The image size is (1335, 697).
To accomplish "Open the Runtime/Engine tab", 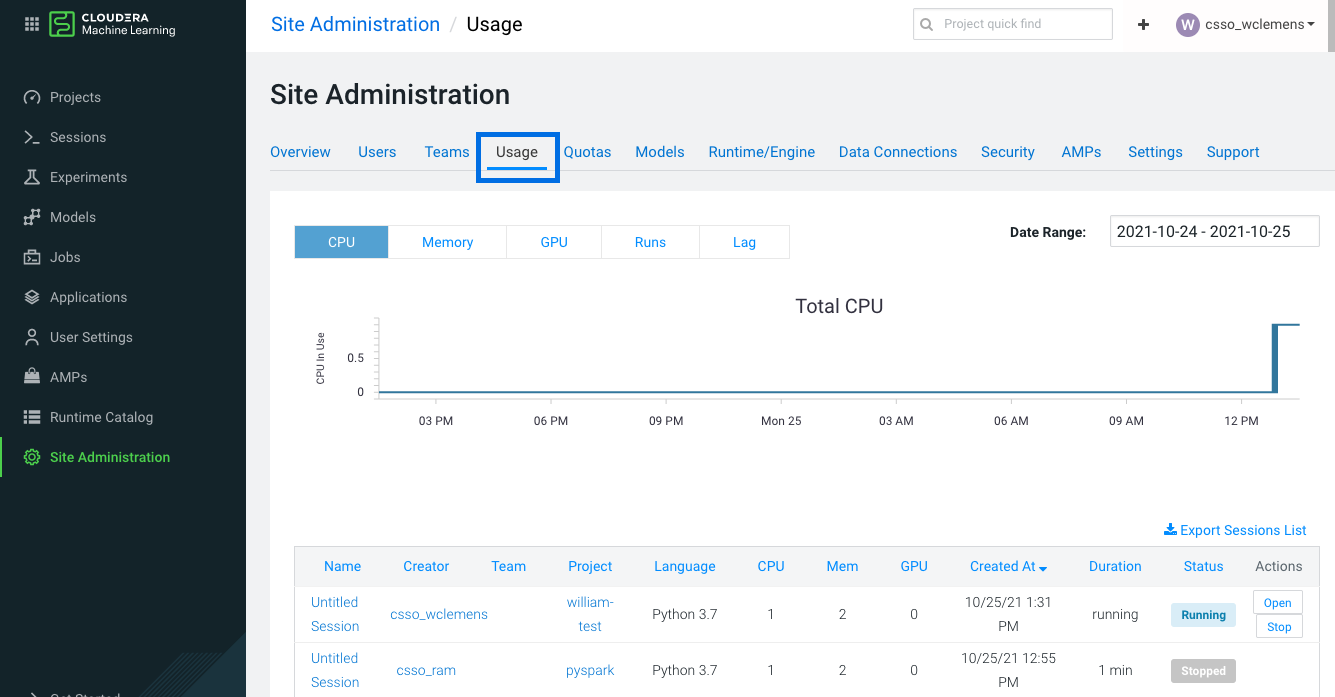I will (x=761, y=152).
